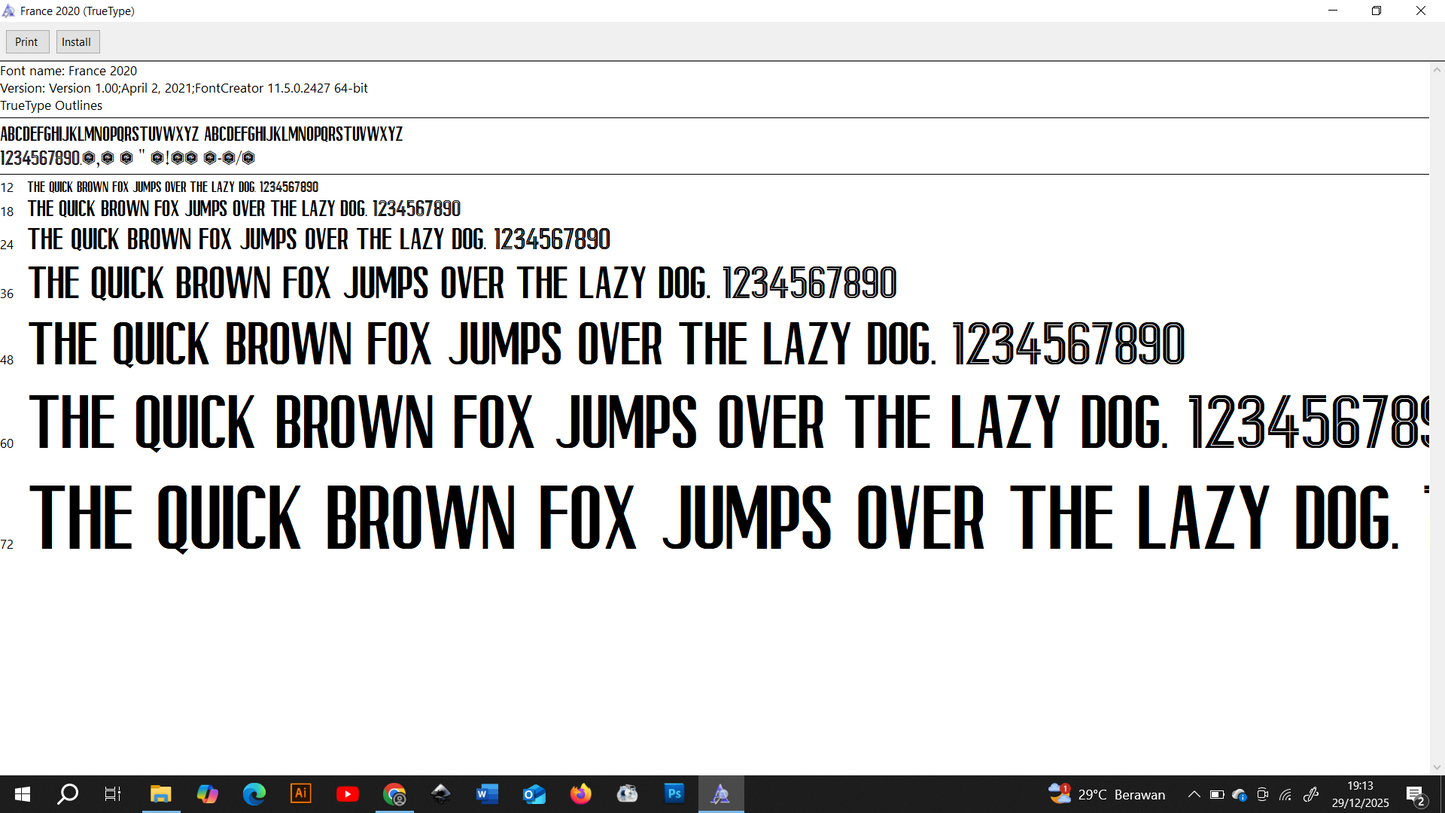Click the Install font button

click(x=76, y=42)
